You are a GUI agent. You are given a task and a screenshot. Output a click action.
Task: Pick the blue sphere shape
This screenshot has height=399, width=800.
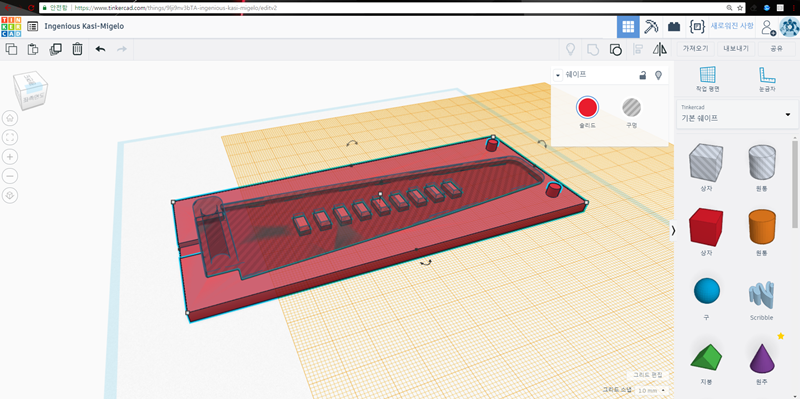click(707, 291)
